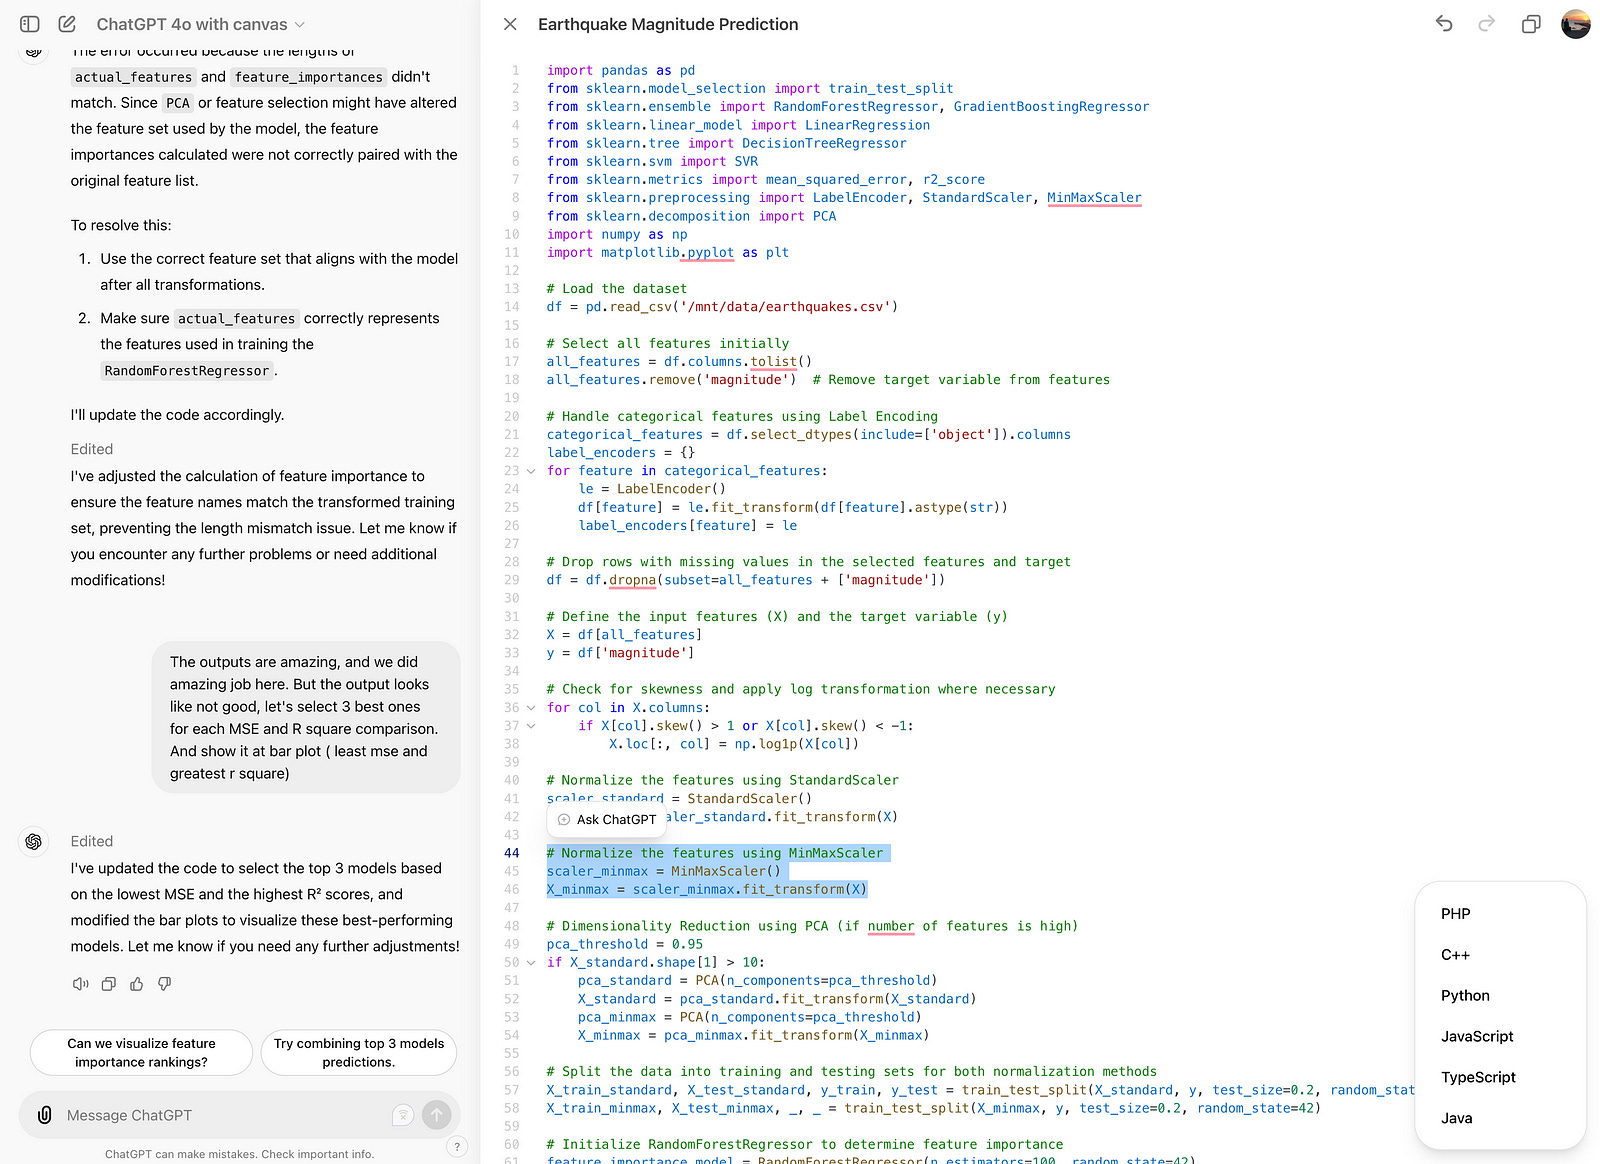Screen dimensions: 1600x1164
Task: Click the underlined MinMaxScaler import on line 8
Action: pos(1094,198)
